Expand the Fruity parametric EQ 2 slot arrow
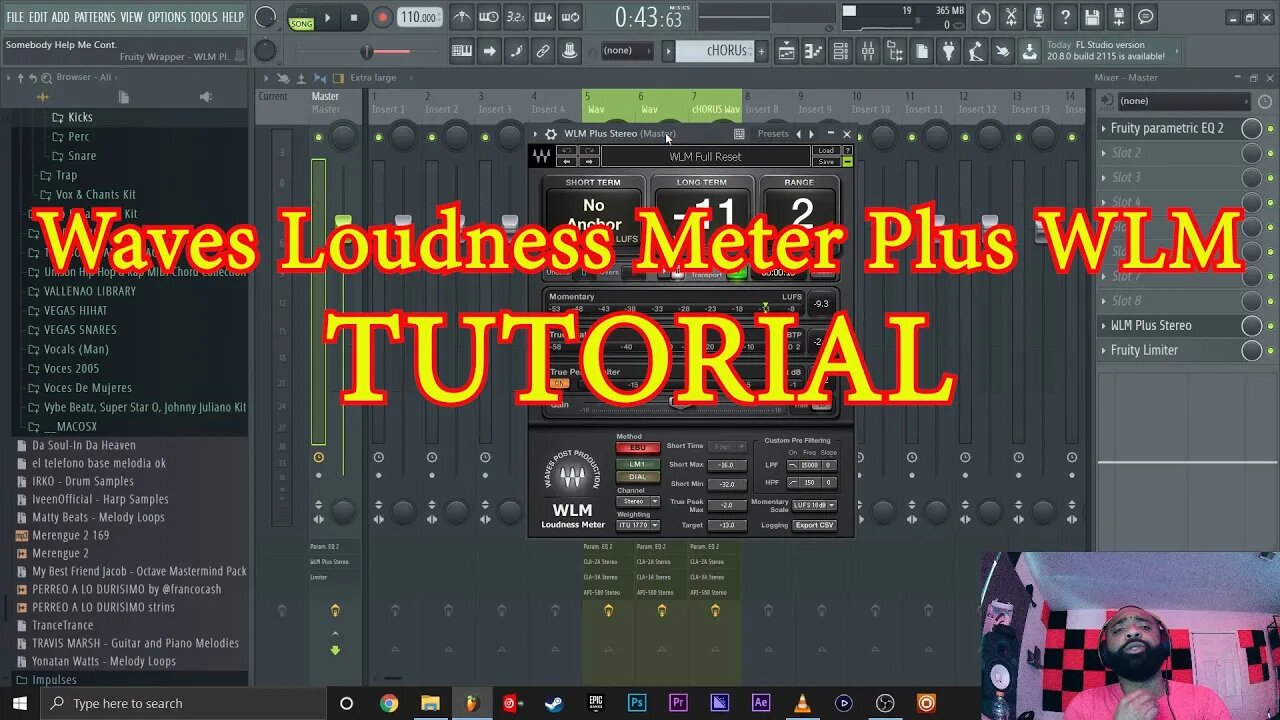Viewport: 1280px width, 720px height. point(1104,128)
